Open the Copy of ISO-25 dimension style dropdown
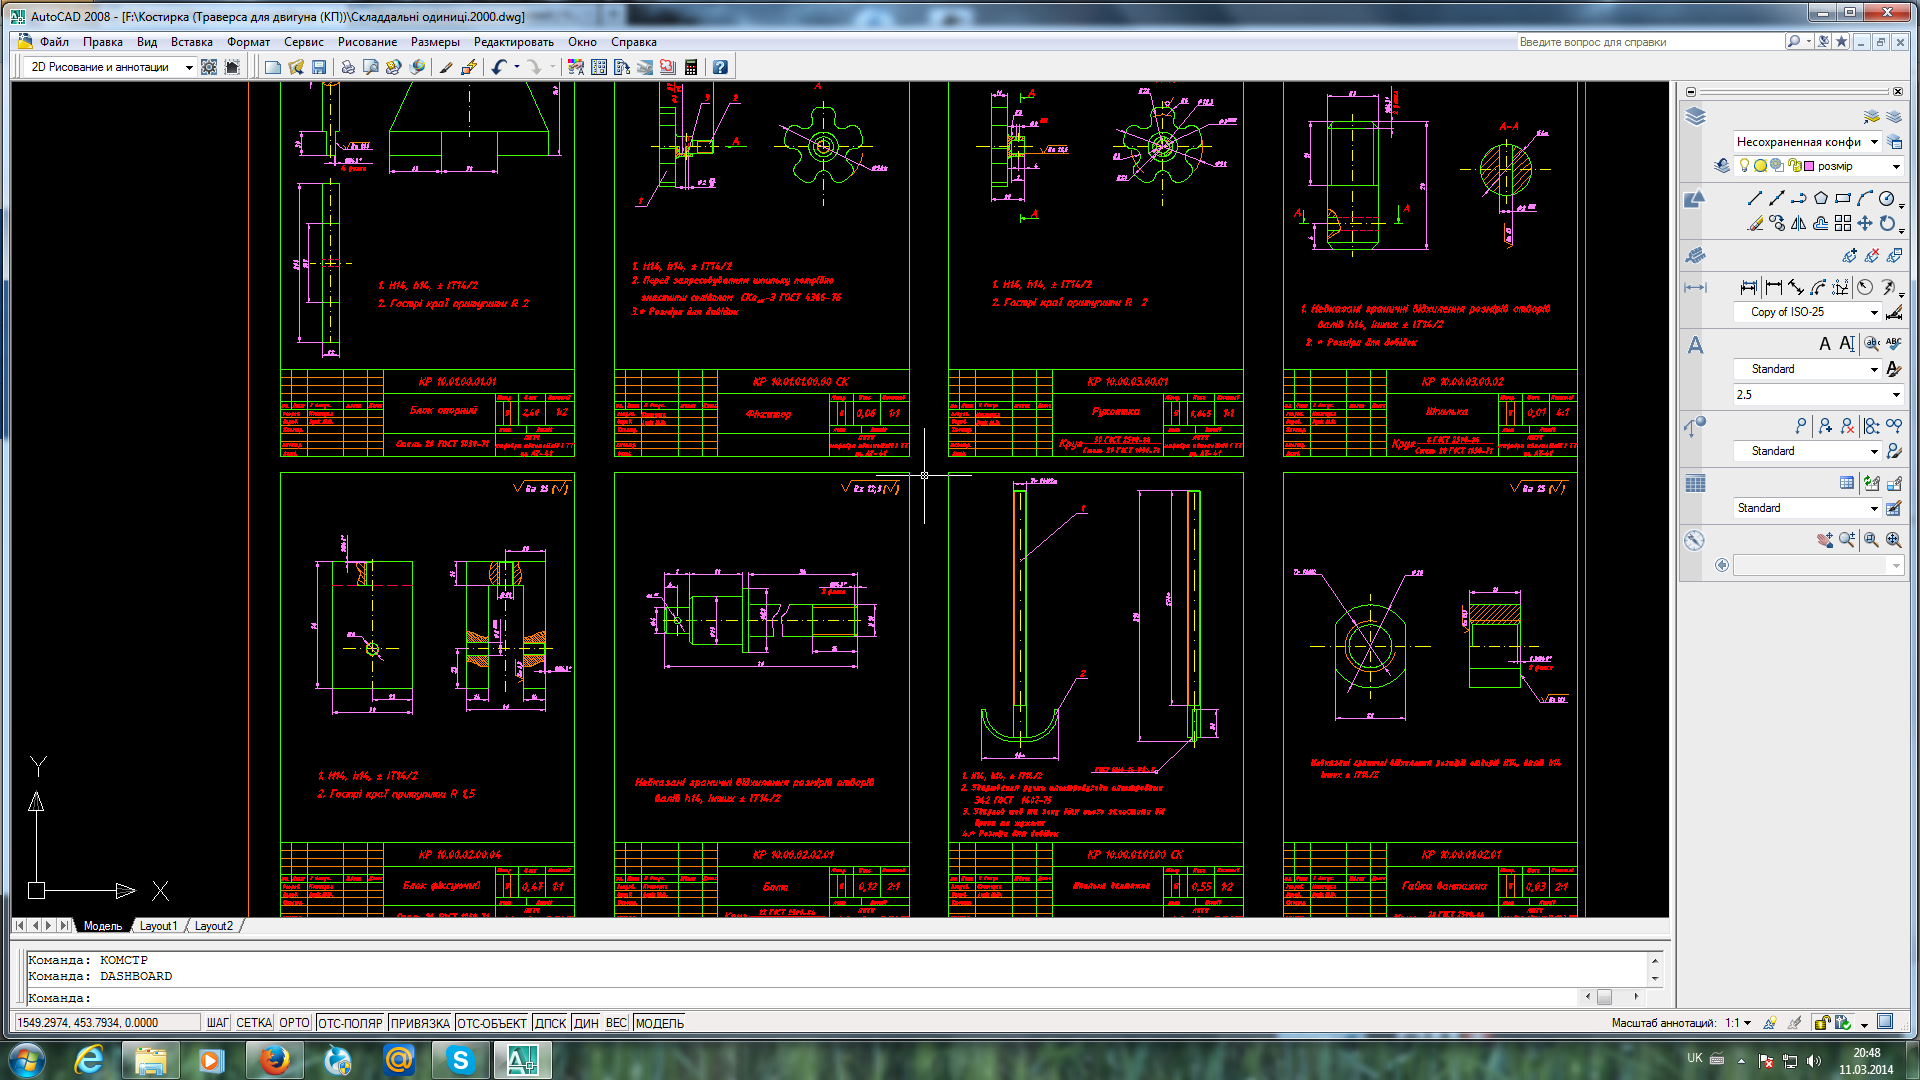This screenshot has width=1920, height=1080. click(1808, 312)
